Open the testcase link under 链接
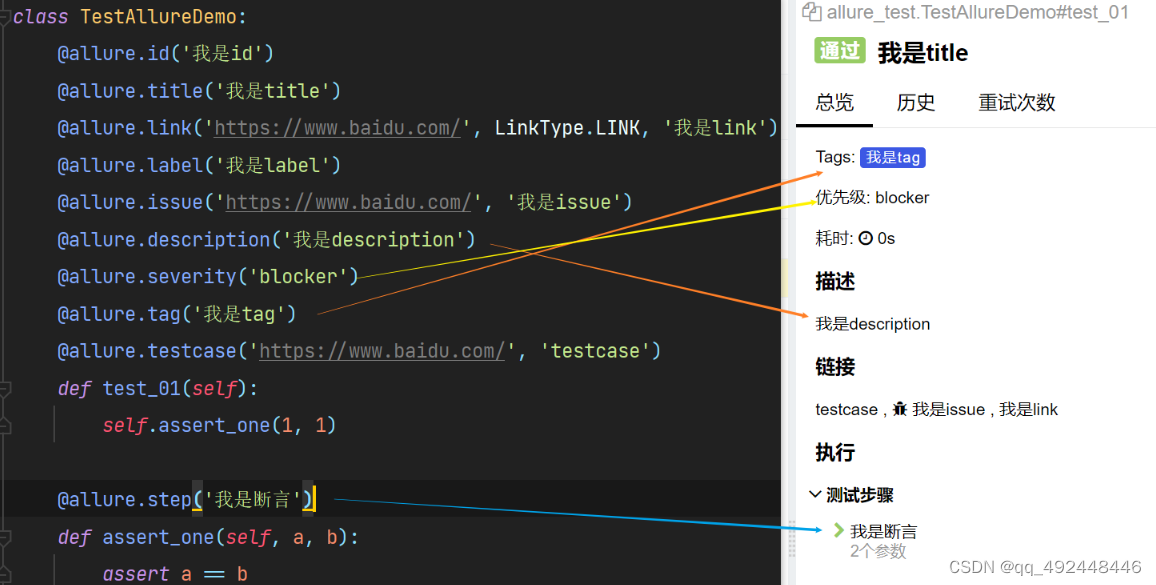Image resolution: width=1156 pixels, height=585 pixels. (x=846, y=409)
